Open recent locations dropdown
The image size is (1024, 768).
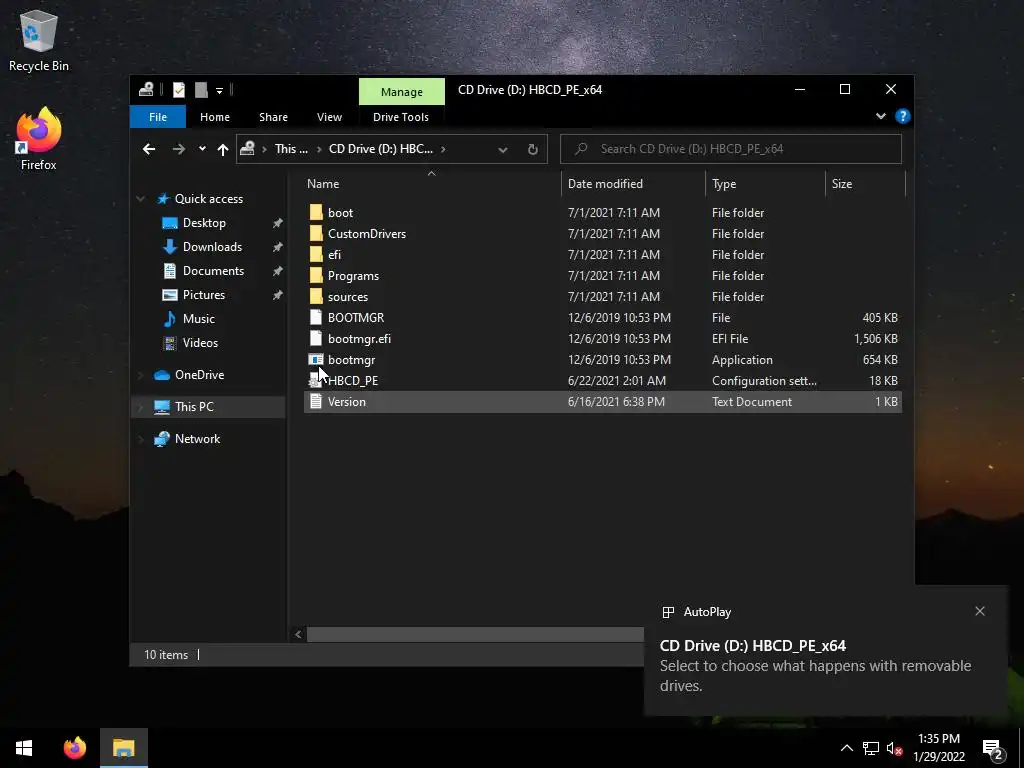pos(202,149)
